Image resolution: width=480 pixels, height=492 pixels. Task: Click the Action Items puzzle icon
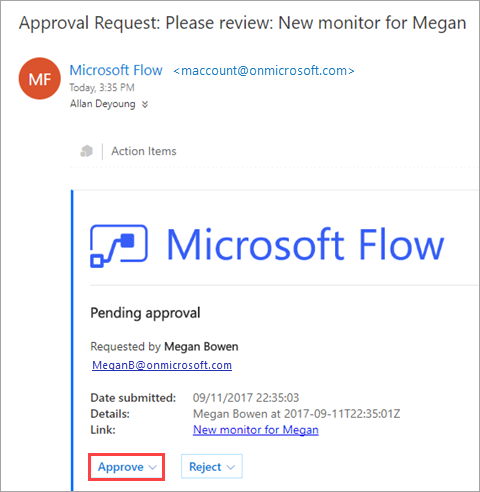pos(87,151)
